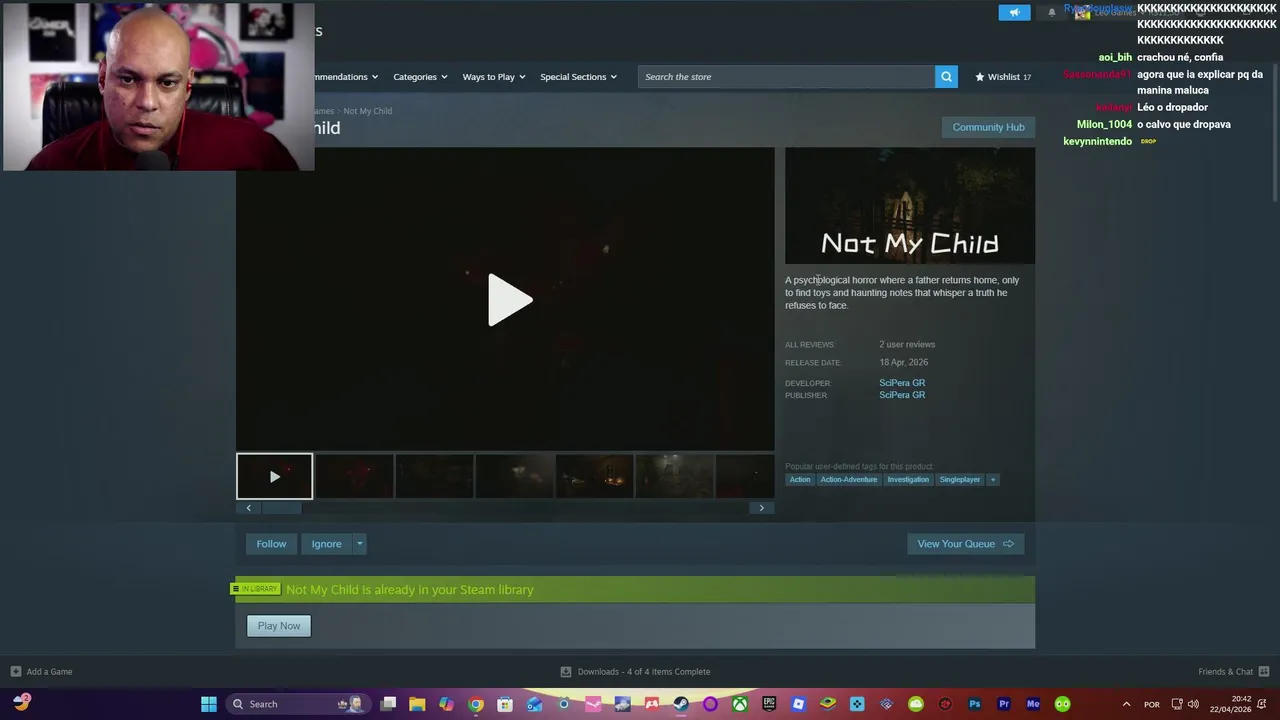The height and width of the screenshot is (720, 1280).
Task: Click the POR language indicator
Action: click(1152, 704)
